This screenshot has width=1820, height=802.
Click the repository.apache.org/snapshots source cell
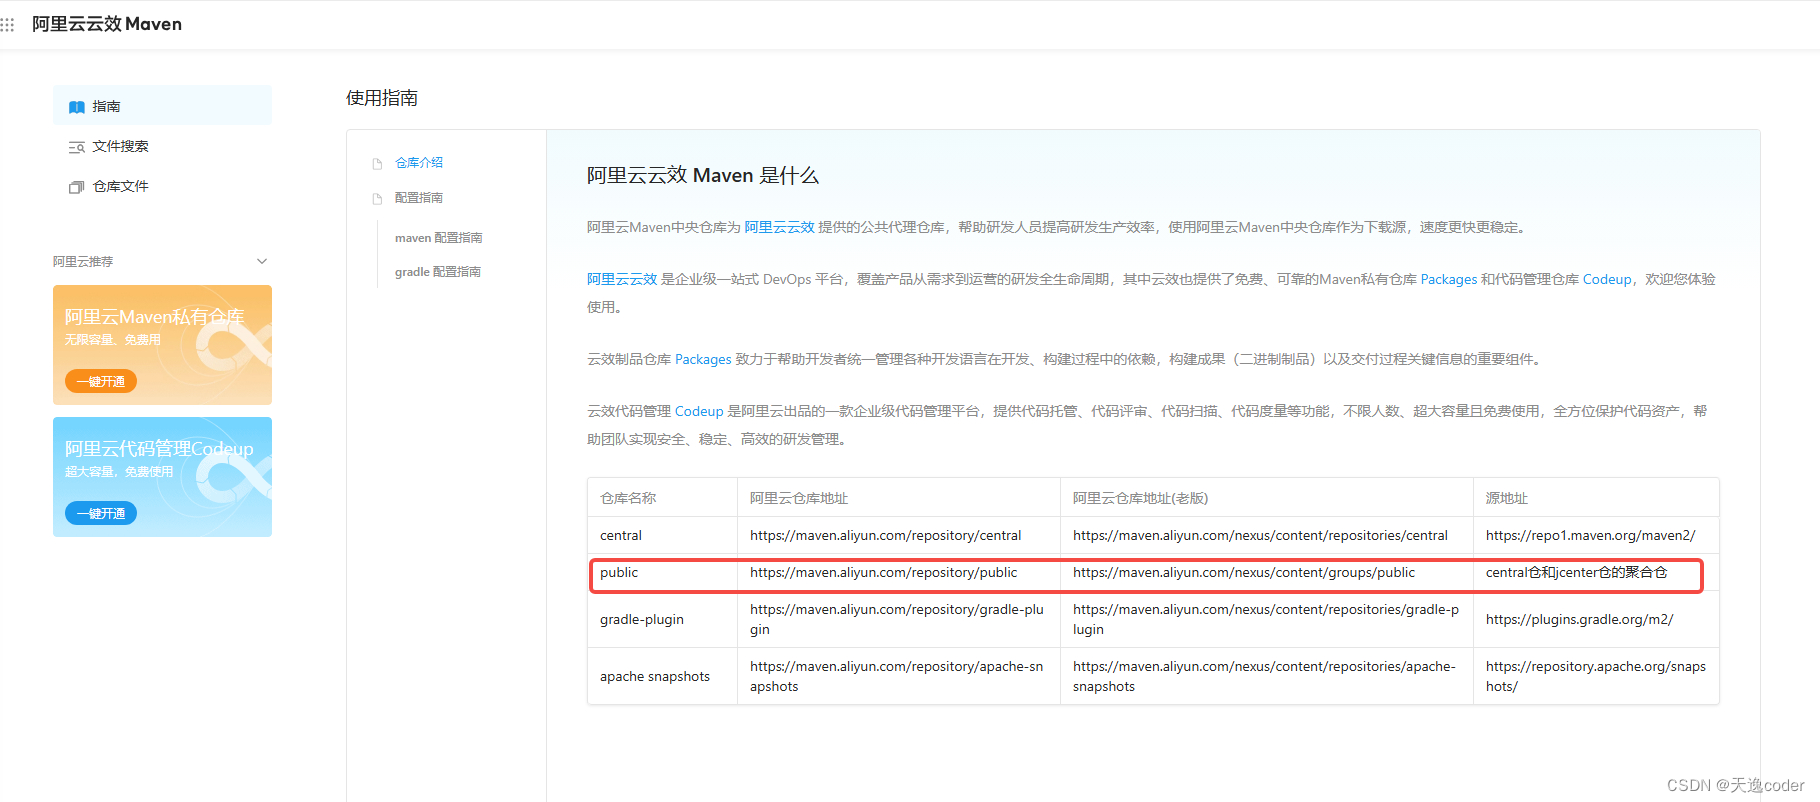pyautogui.click(x=1596, y=676)
